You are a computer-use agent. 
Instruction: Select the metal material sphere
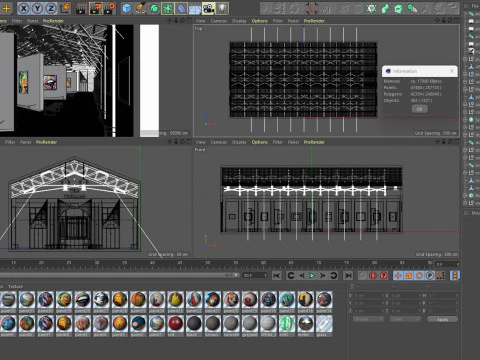[306, 323]
